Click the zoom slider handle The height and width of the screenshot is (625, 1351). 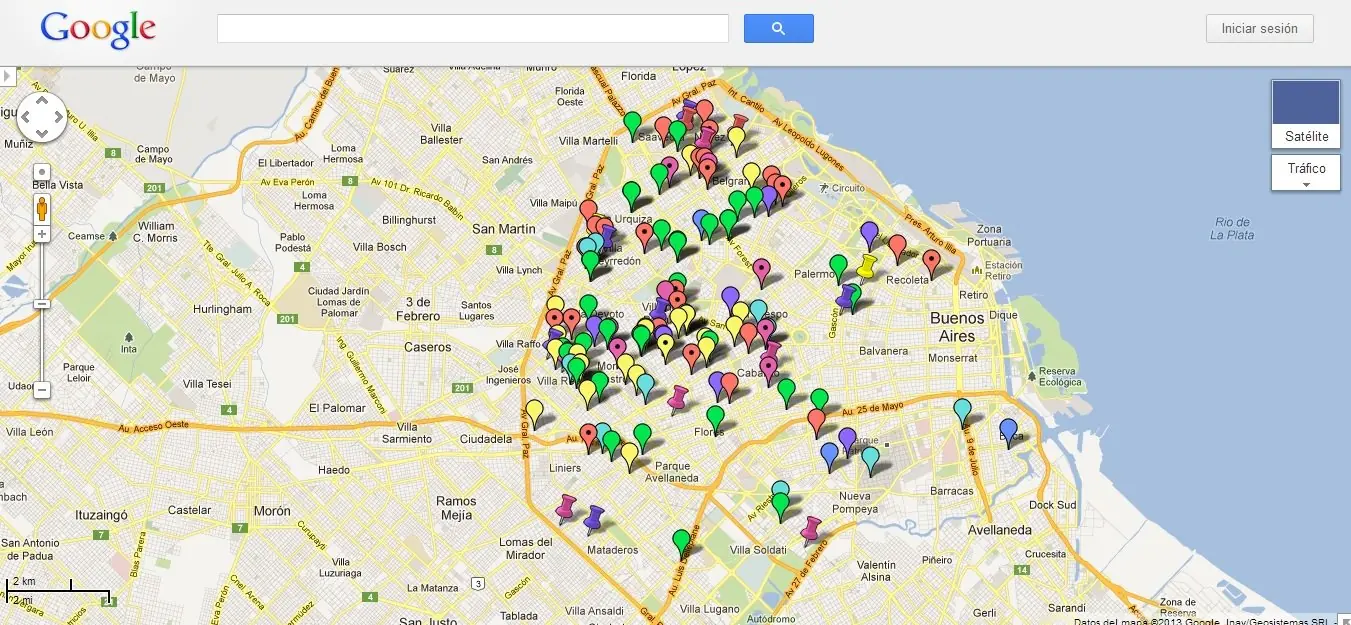coord(42,303)
